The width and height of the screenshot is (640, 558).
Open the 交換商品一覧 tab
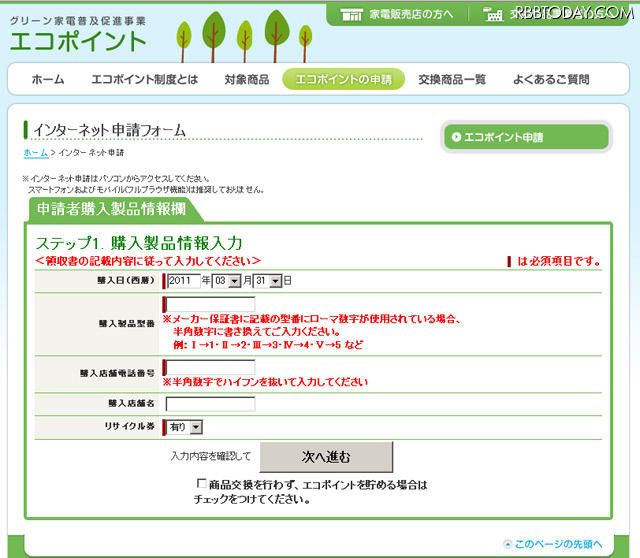452,79
